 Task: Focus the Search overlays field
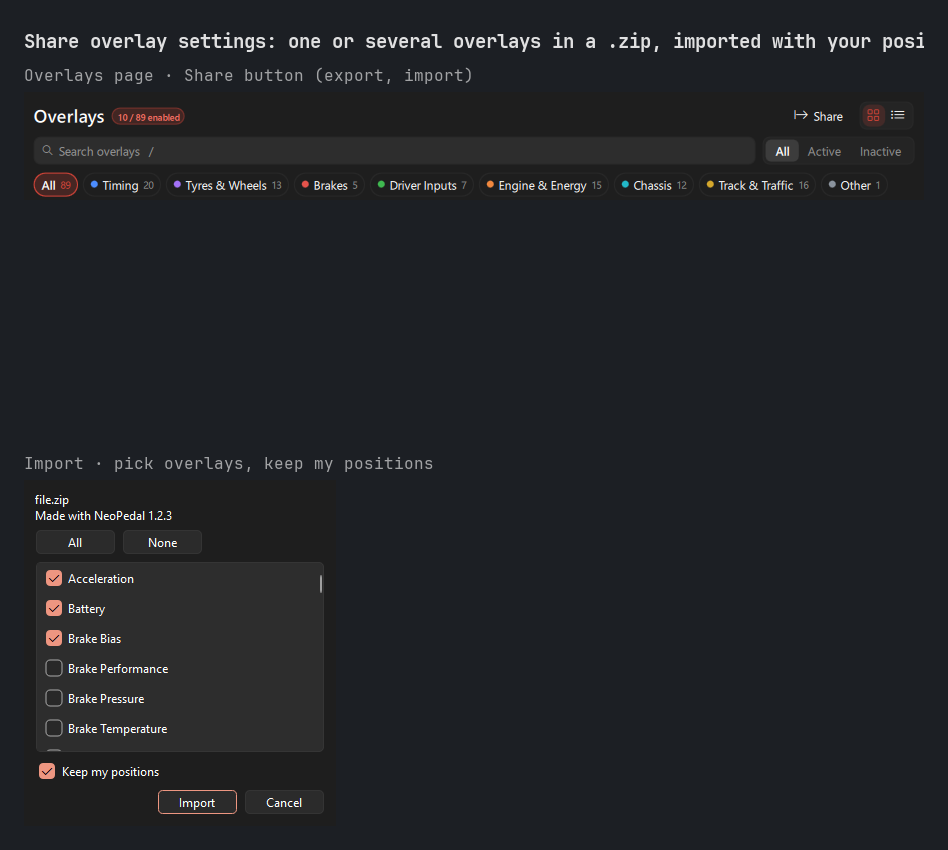point(394,151)
